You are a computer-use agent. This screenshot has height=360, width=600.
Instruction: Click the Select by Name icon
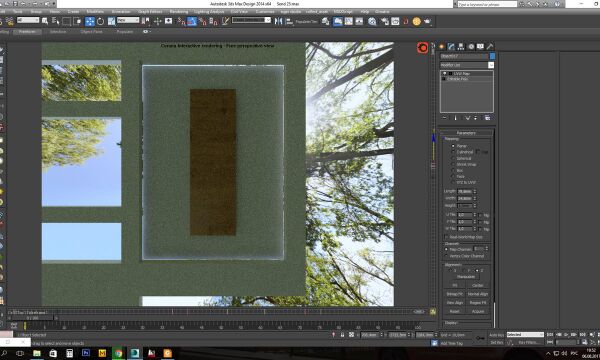click(x=55, y=21)
